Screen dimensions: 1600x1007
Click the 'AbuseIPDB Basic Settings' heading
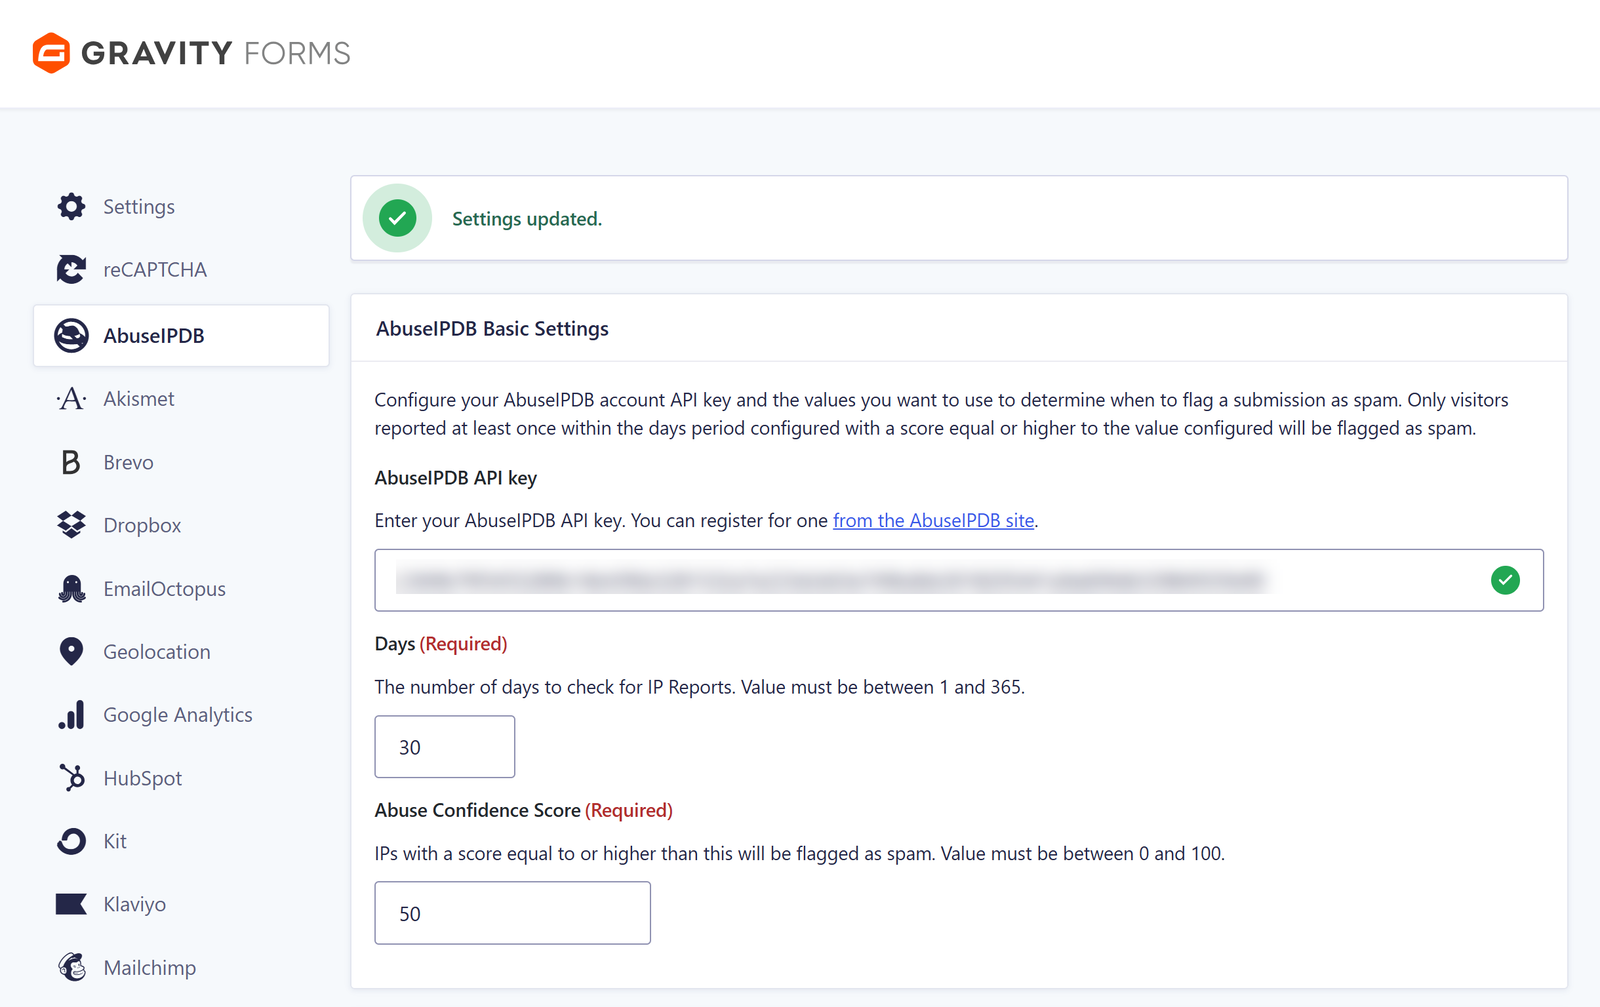[x=492, y=329]
